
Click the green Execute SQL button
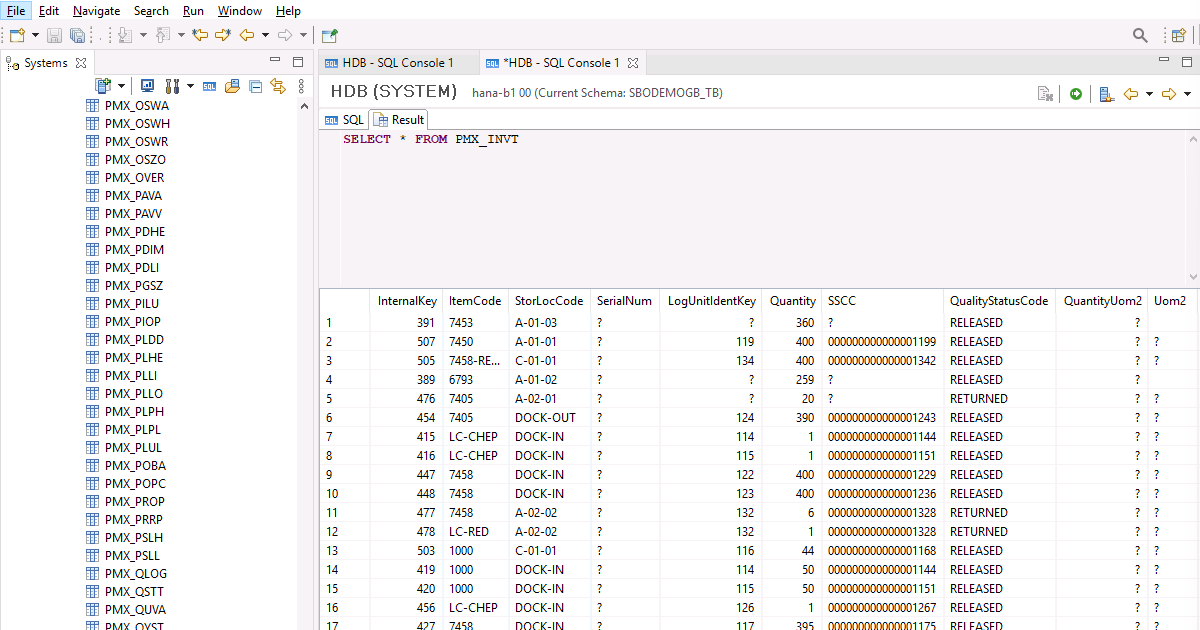(1076, 94)
